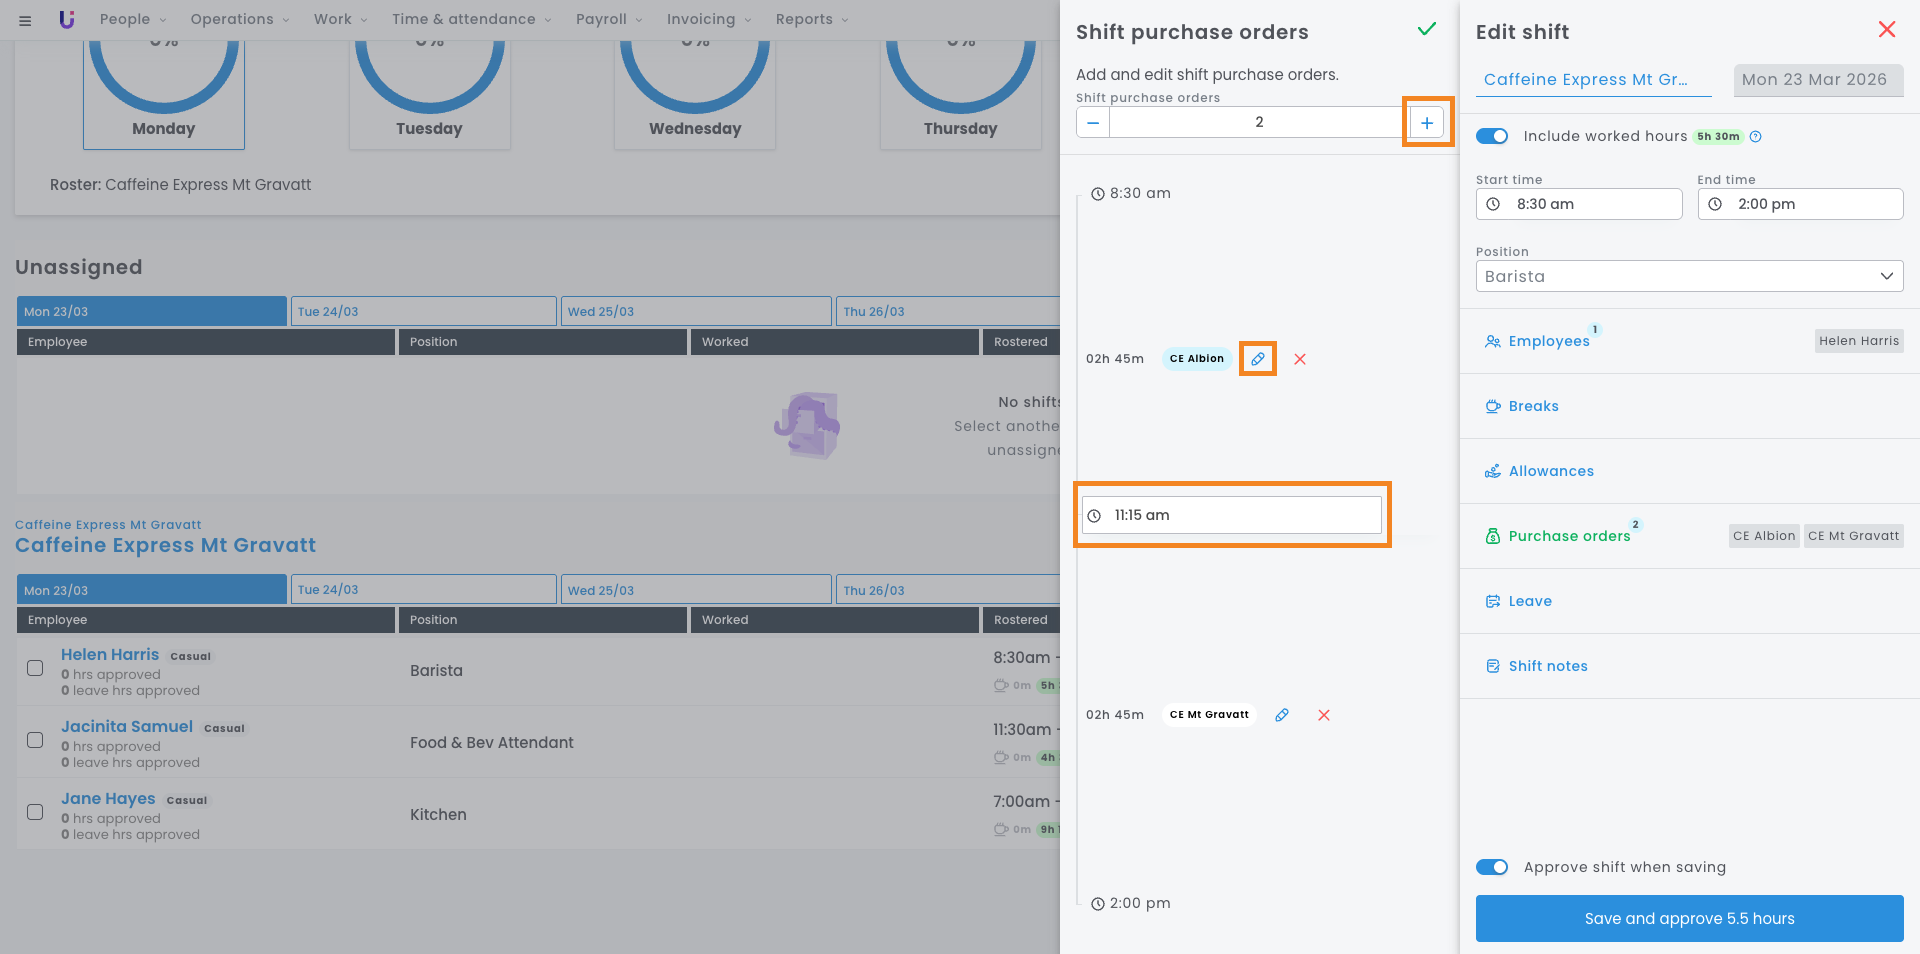
Task: Expand the Payroll menu
Action: tap(608, 19)
